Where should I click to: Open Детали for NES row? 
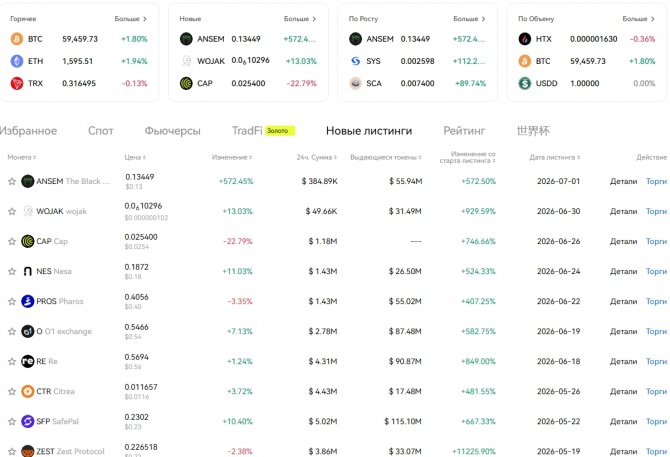click(623, 271)
